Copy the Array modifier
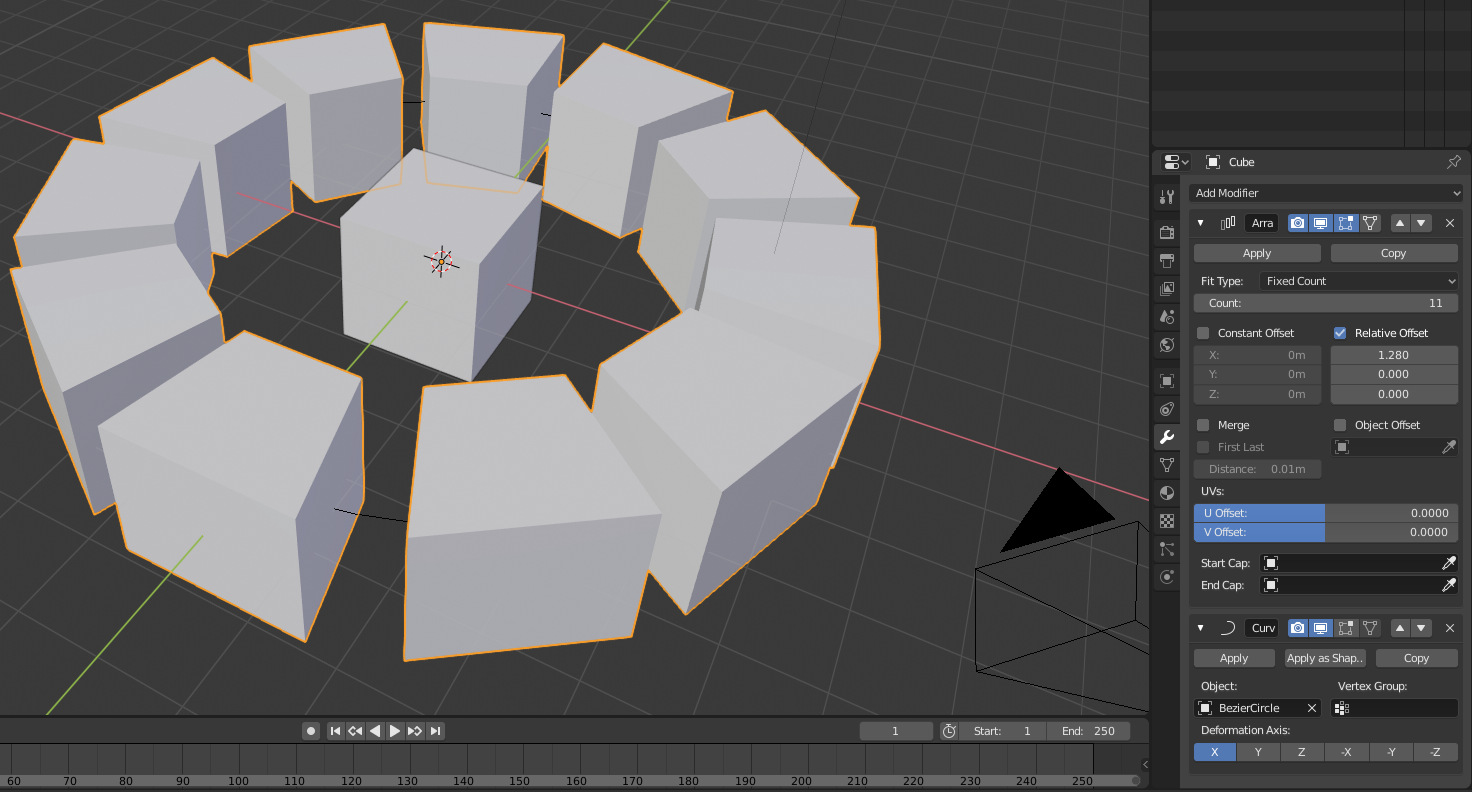Screen dimensions: 1472x792 1394,253
